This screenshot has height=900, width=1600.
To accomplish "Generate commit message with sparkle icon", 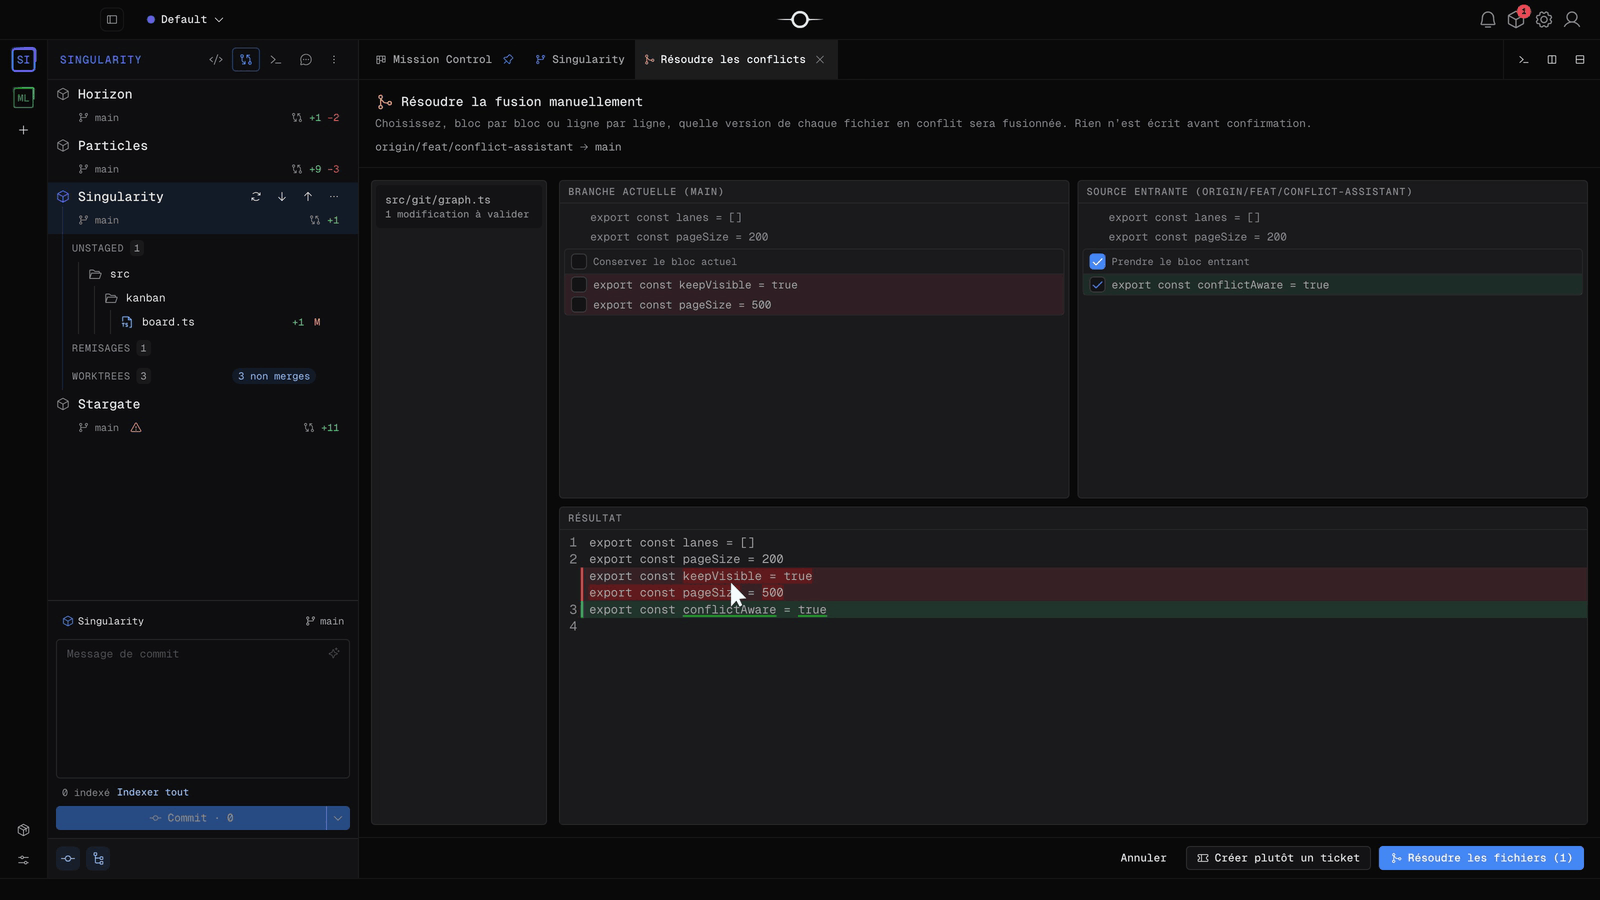I will (334, 653).
